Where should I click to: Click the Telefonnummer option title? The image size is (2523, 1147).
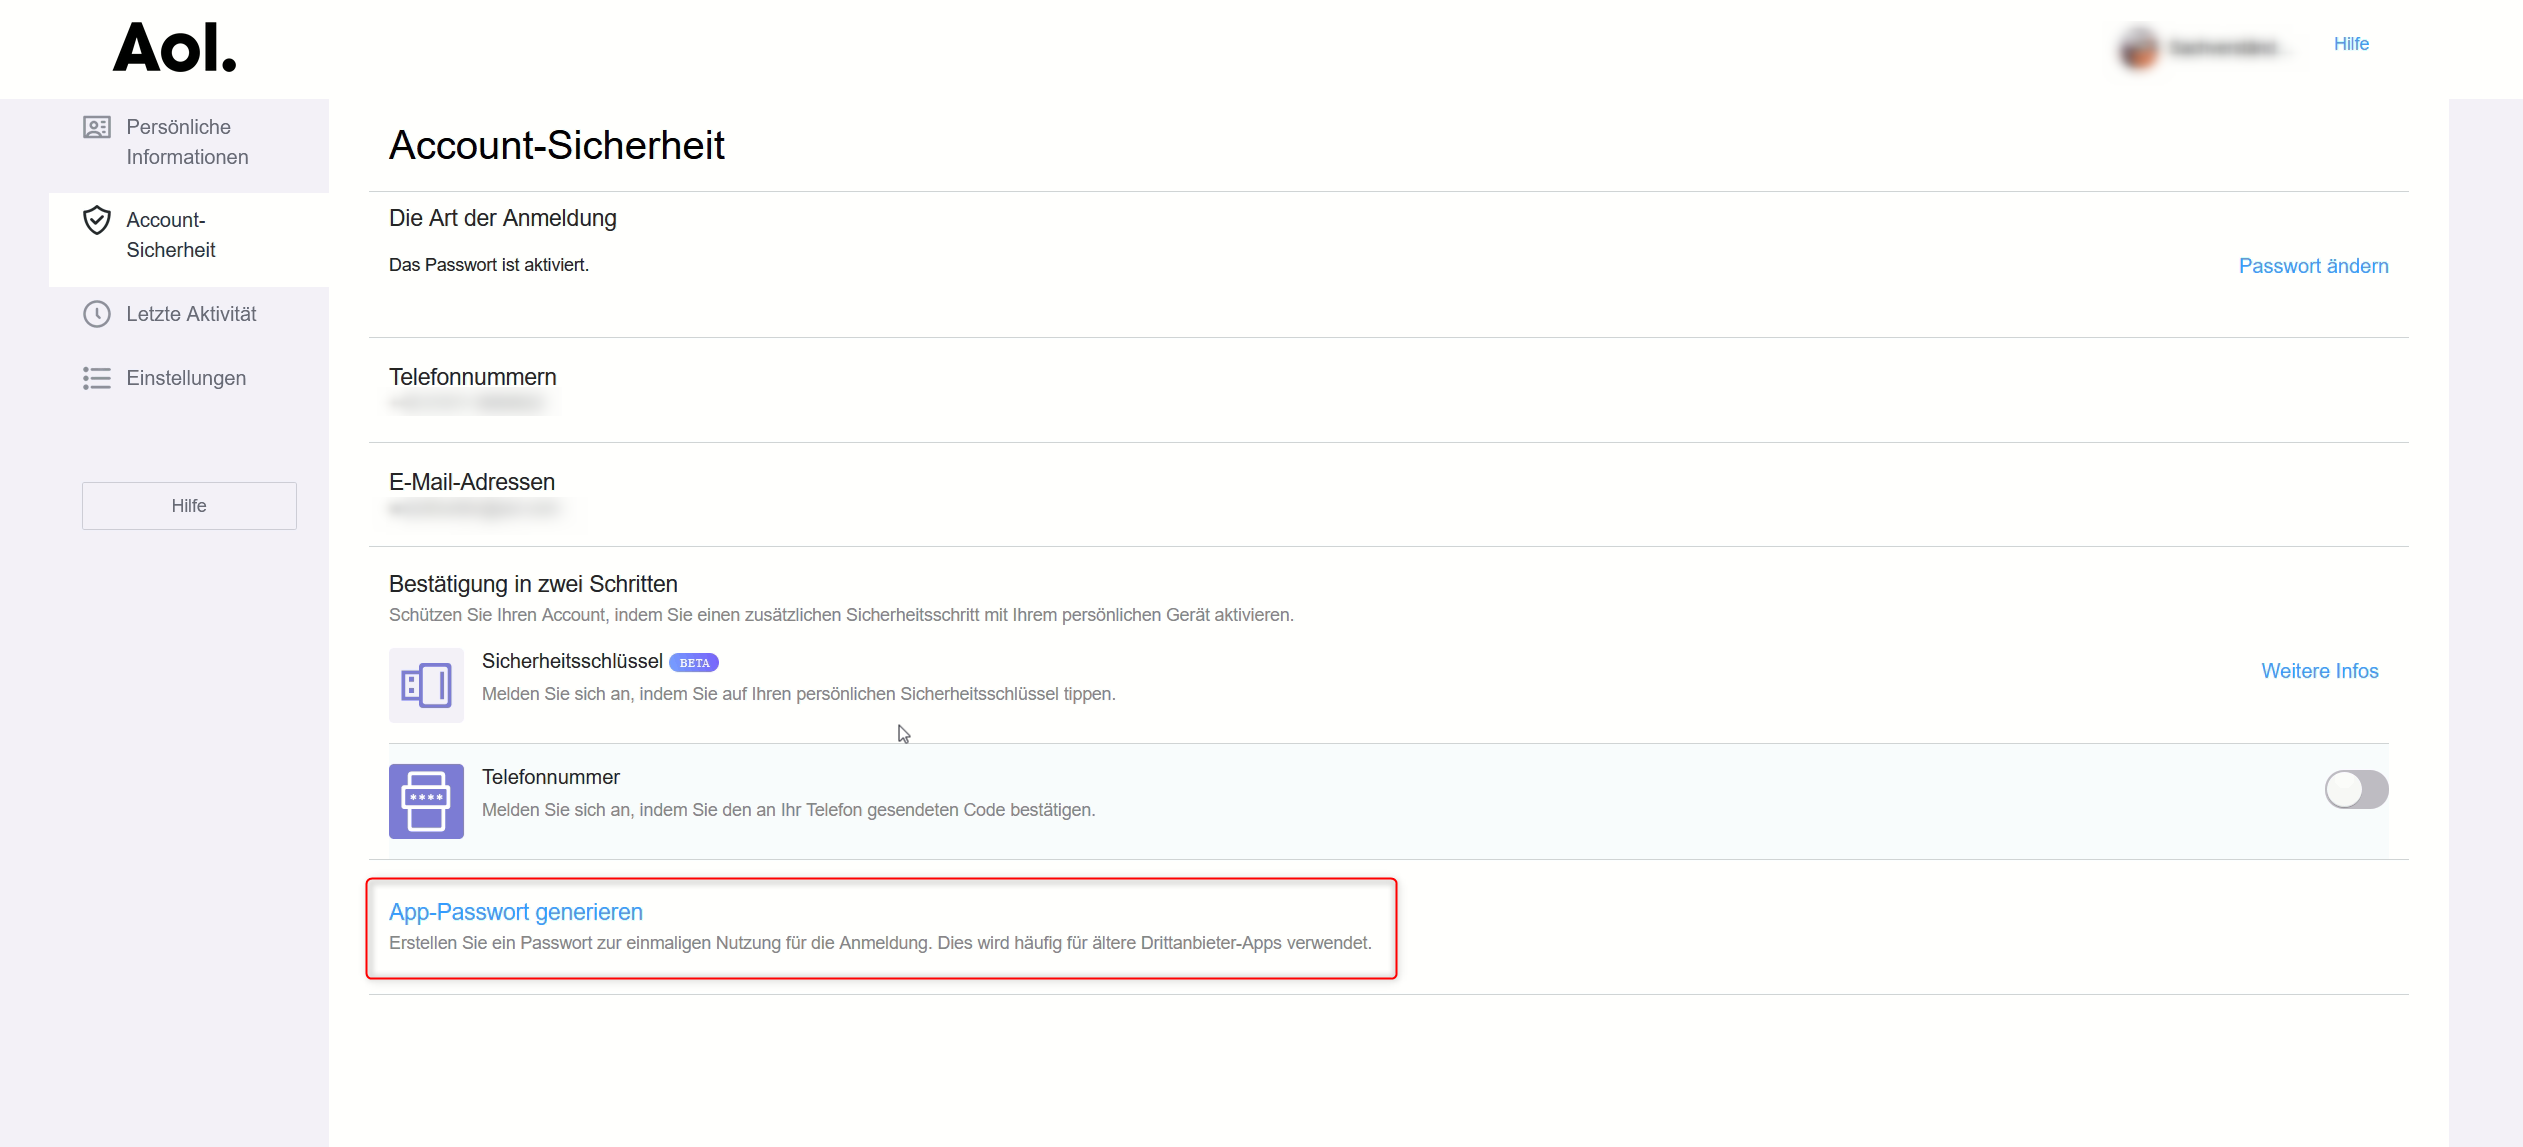tap(551, 777)
